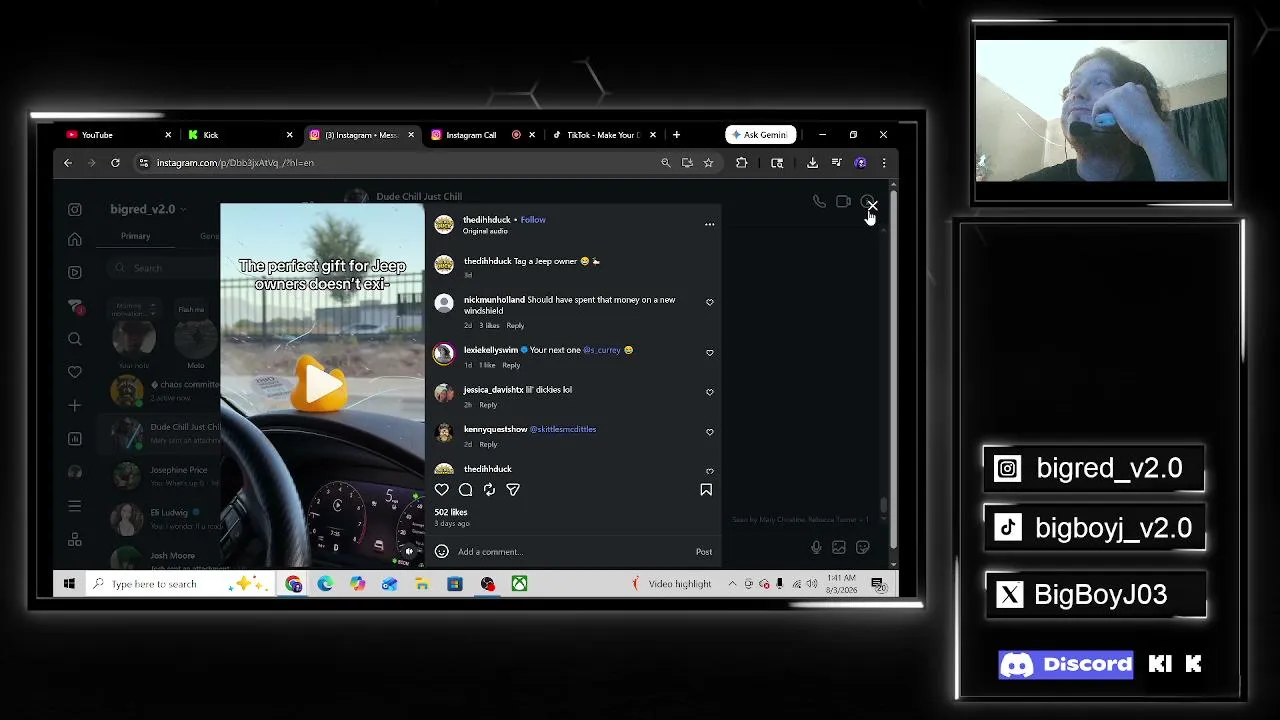Open the Josephine Price conversation

(160, 475)
